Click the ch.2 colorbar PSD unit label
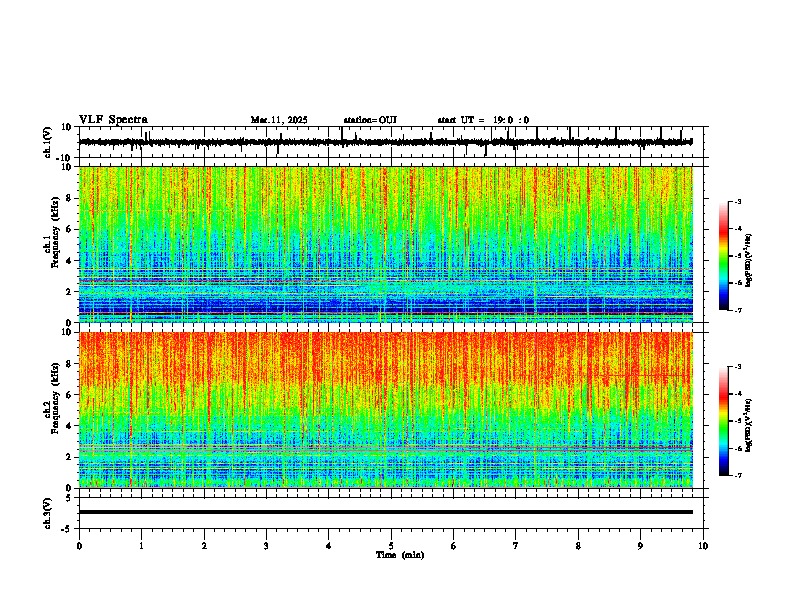The width and height of the screenshot is (792, 612). (749, 425)
